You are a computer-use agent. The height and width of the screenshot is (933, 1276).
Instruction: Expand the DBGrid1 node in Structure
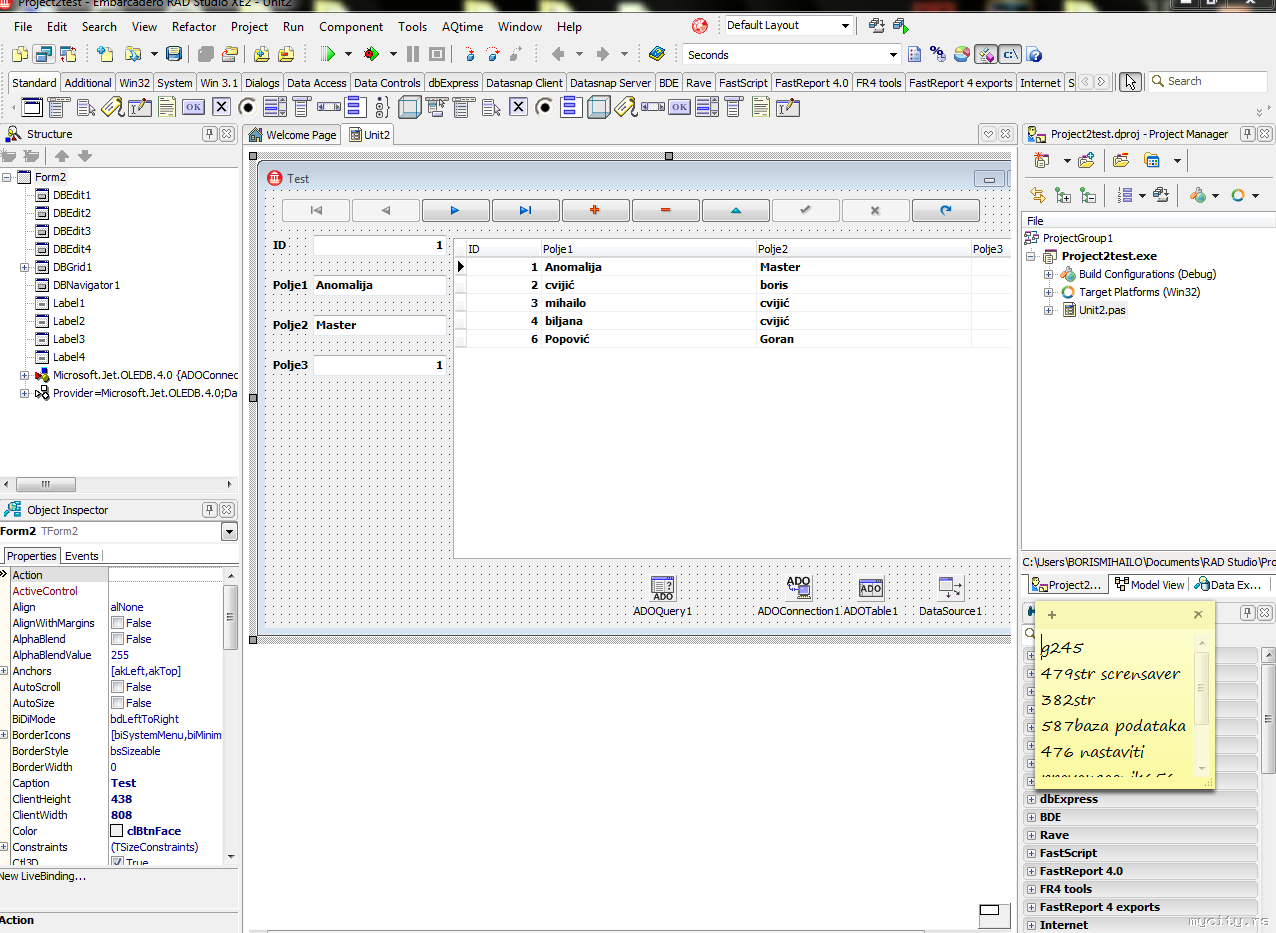24,267
